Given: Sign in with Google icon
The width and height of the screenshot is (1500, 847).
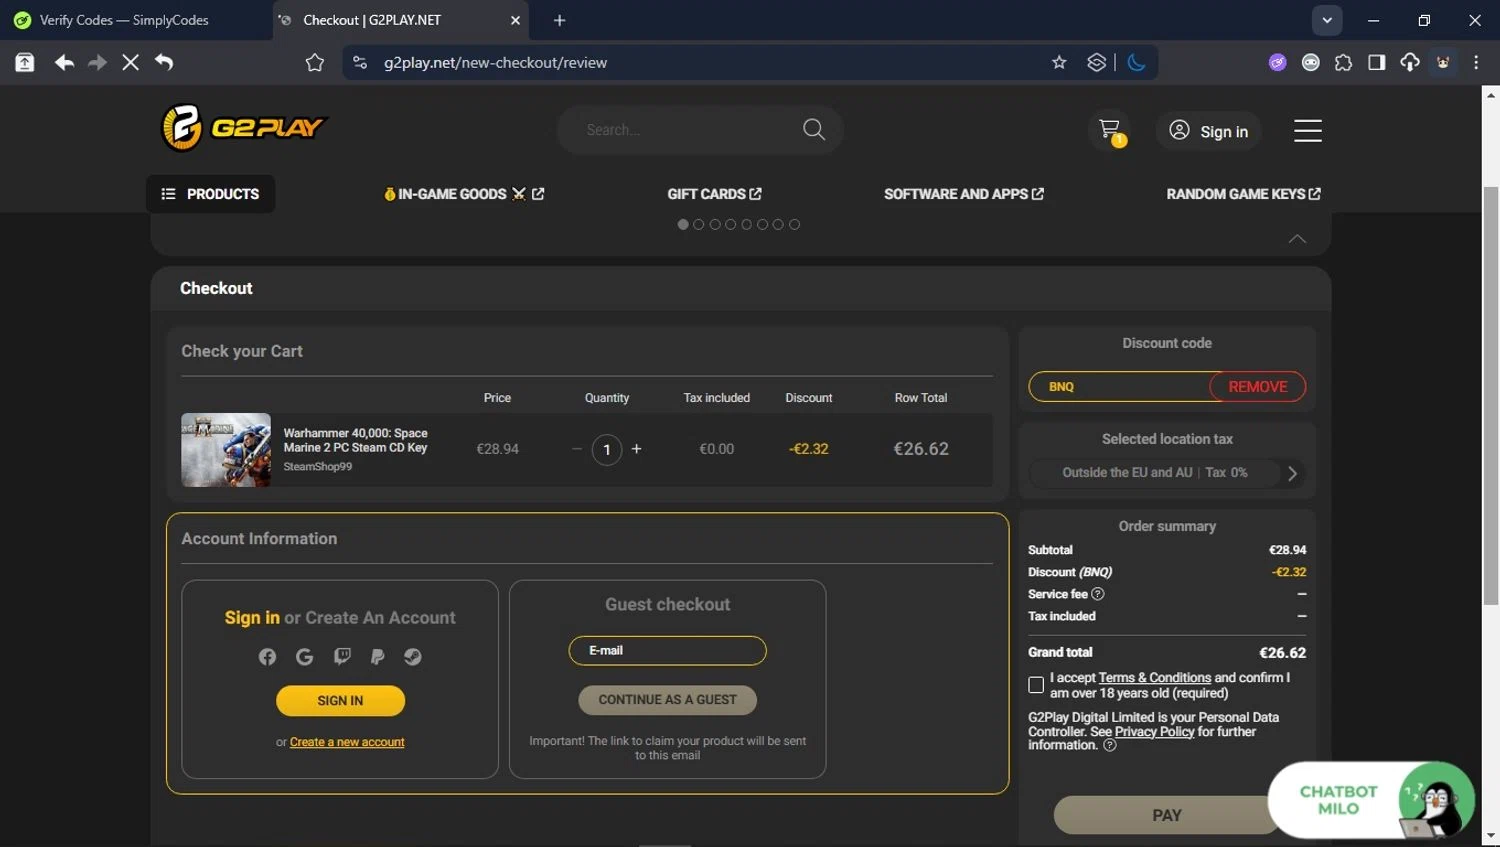Looking at the screenshot, I should point(305,657).
